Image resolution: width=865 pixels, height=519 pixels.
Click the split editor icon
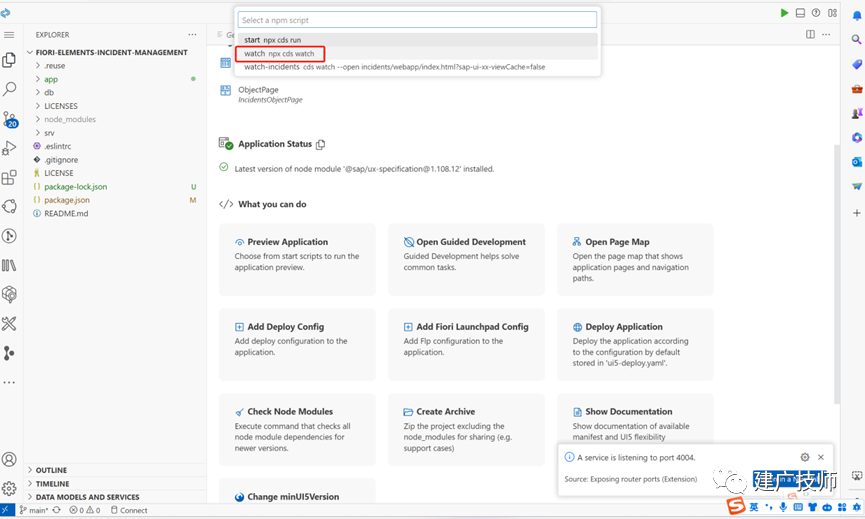810,34
